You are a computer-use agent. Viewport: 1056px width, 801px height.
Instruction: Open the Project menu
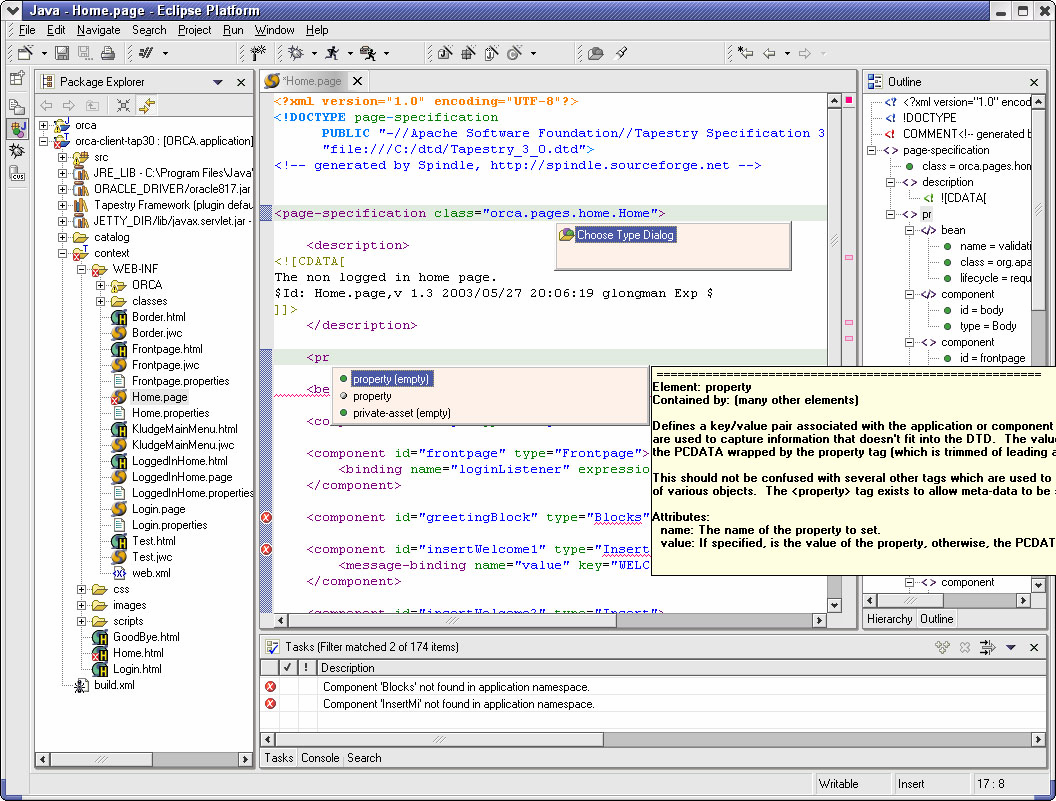pyautogui.click(x=194, y=30)
